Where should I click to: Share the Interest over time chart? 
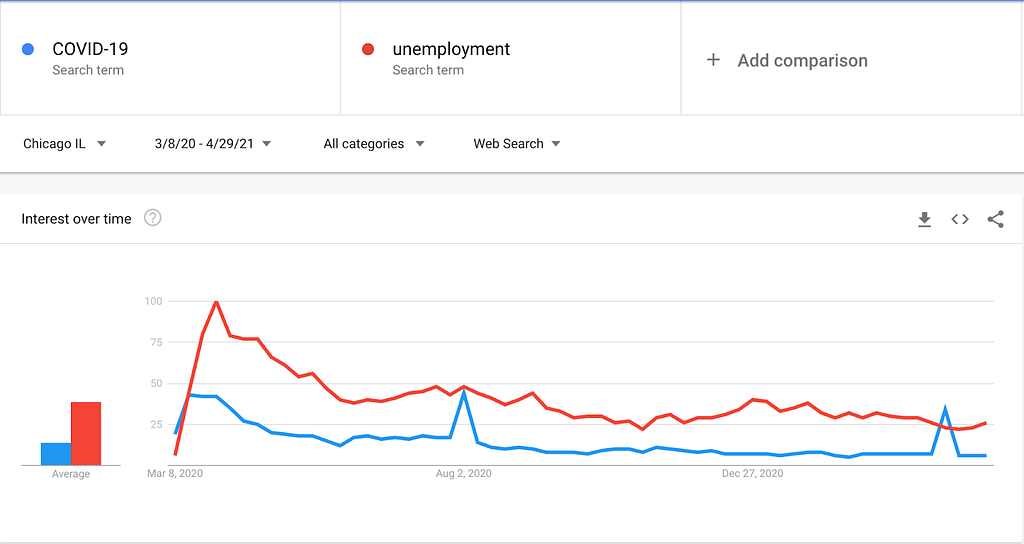[x=995, y=219]
